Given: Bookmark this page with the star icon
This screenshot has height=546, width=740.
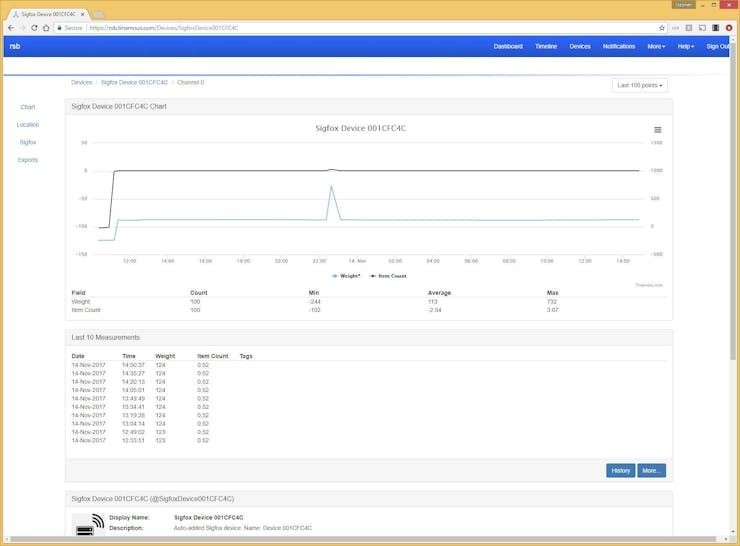Looking at the screenshot, I should tap(661, 28).
